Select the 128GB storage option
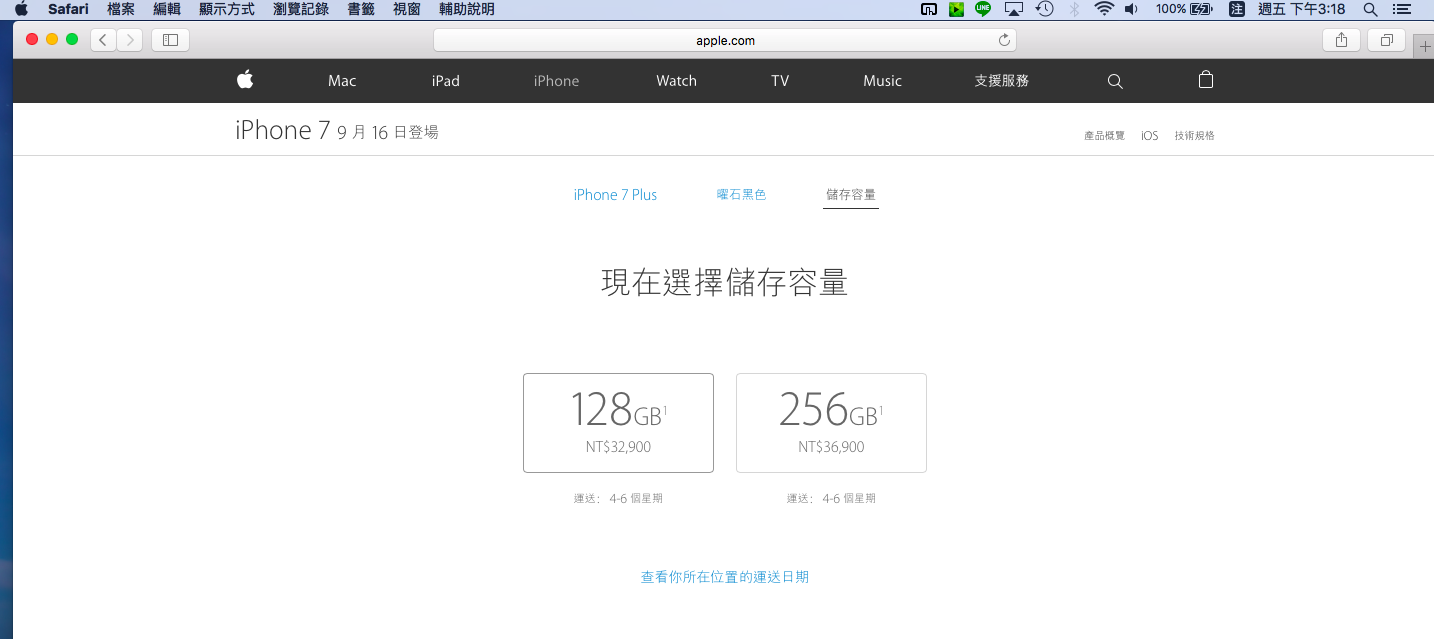The height and width of the screenshot is (639, 1434). click(618, 422)
